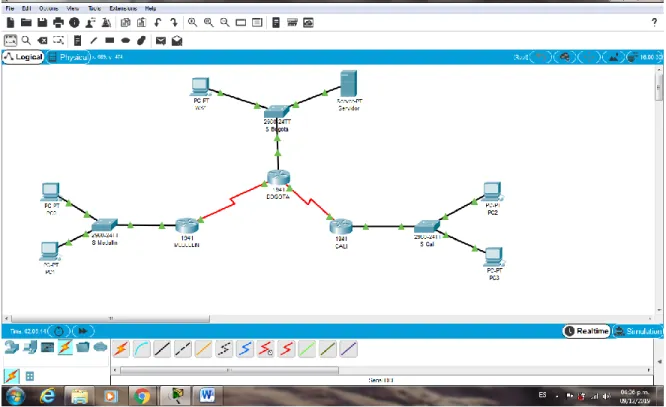Open the Help menu
This screenshot has width=666, height=407.
coord(150,8)
